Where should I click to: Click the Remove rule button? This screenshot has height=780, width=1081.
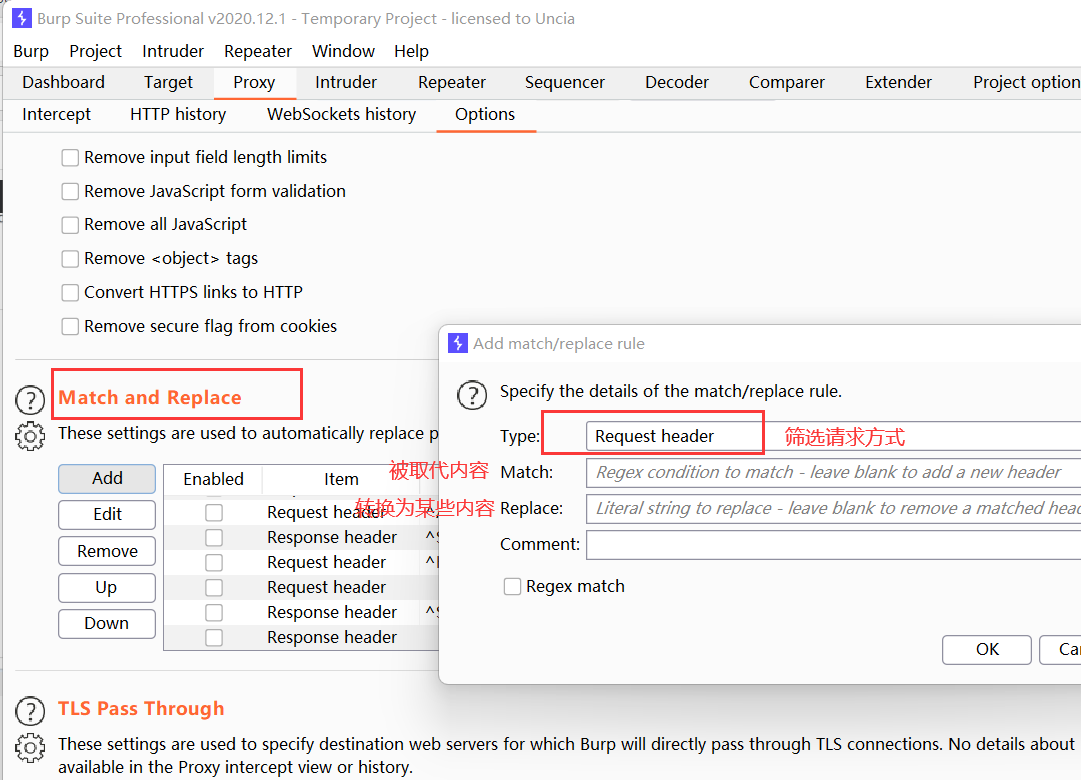tap(107, 551)
